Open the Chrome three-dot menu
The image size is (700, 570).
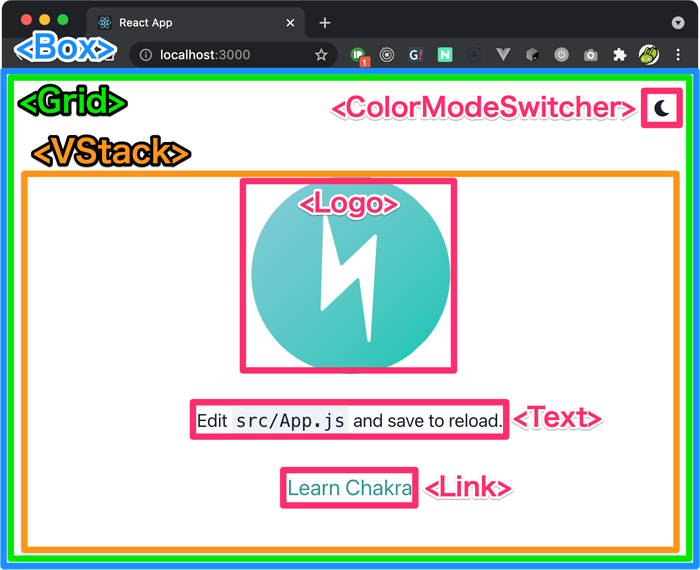pos(678,55)
